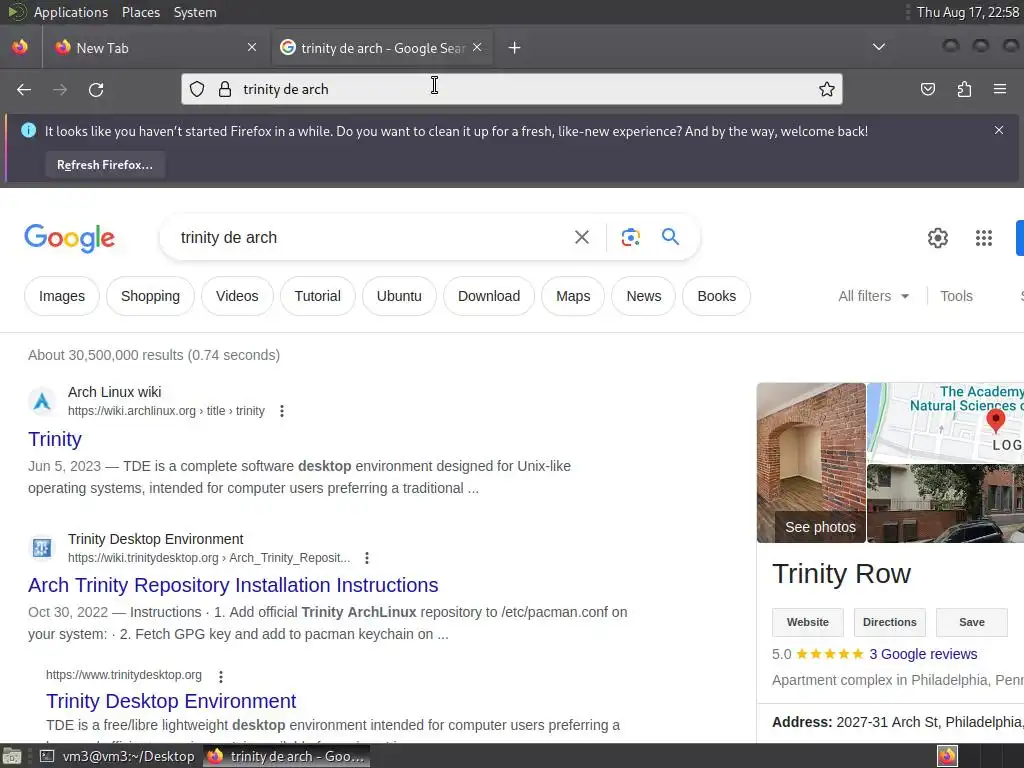The height and width of the screenshot is (768, 1024).
Task: Open Arch Trinity Repository Installation Instructions link
Action: click(x=233, y=585)
